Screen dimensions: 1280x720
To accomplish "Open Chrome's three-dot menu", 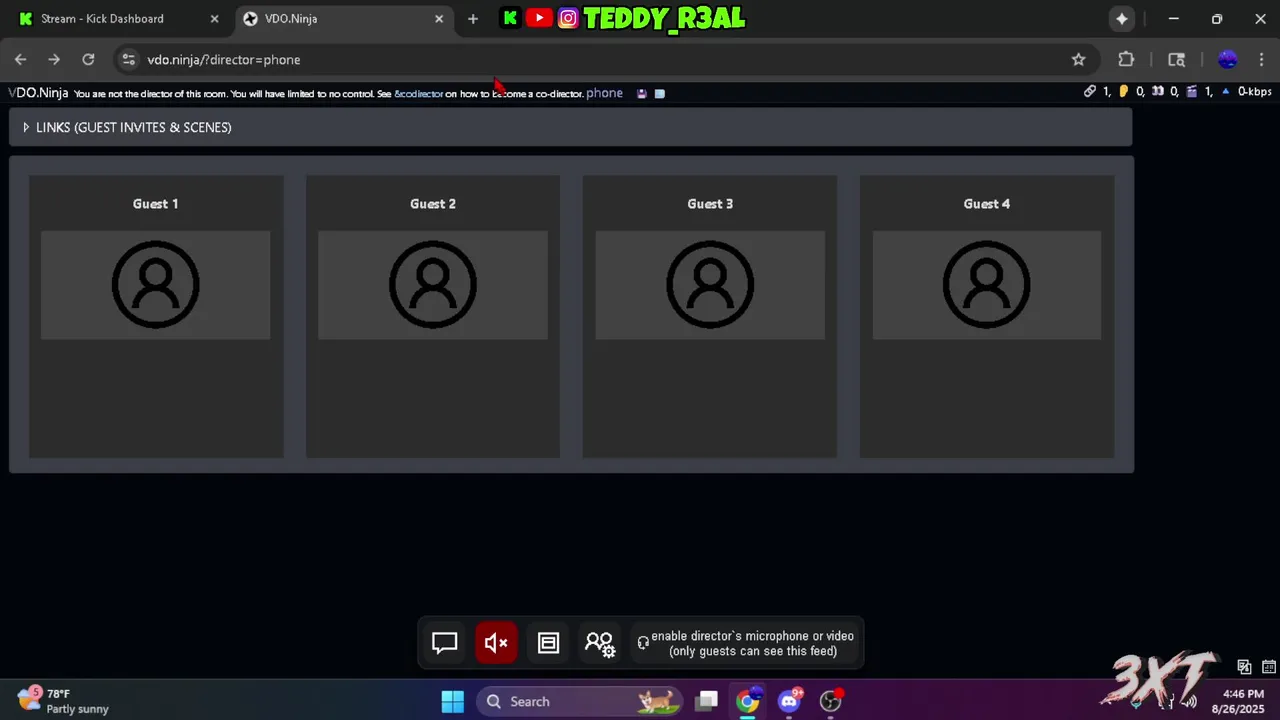I will tap(1261, 60).
